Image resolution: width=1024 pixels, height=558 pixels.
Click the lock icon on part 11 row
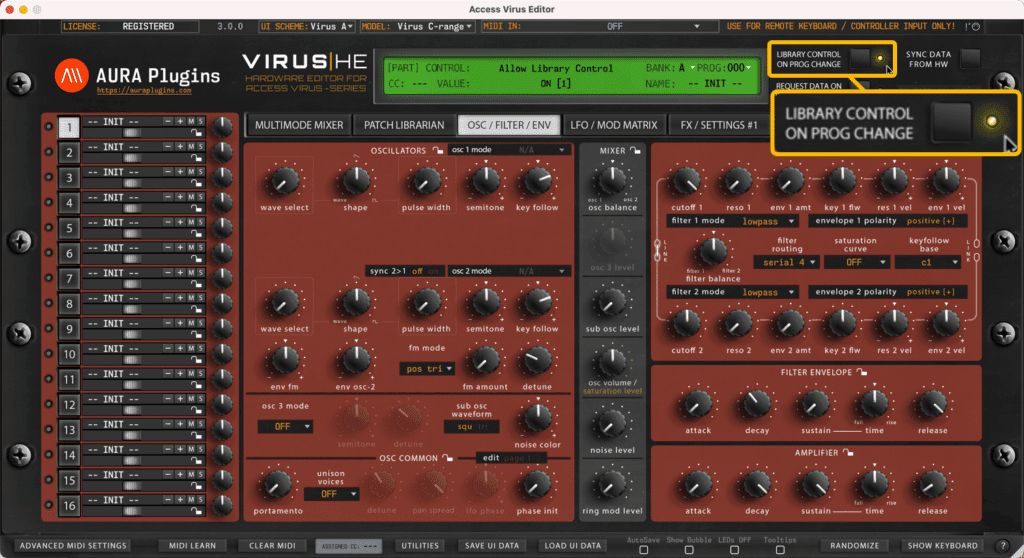(196, 385)
